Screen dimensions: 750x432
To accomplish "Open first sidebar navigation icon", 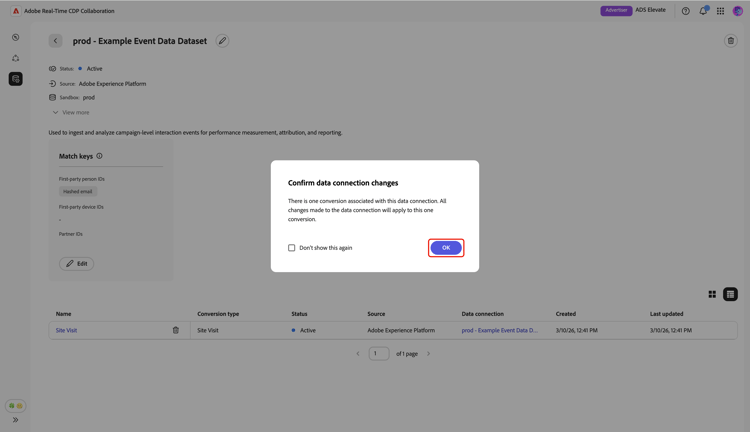I will click(x=16, y=37).
